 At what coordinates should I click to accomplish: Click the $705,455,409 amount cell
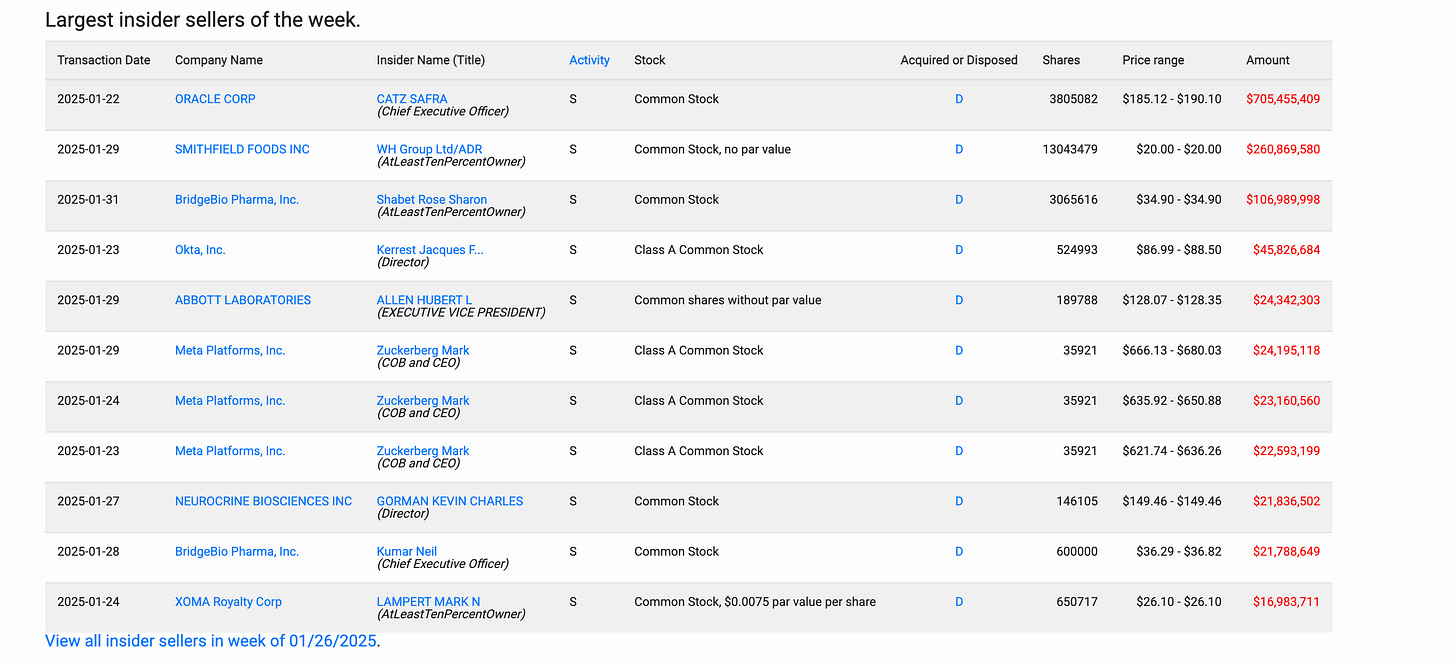click(x=1283, y=99)
